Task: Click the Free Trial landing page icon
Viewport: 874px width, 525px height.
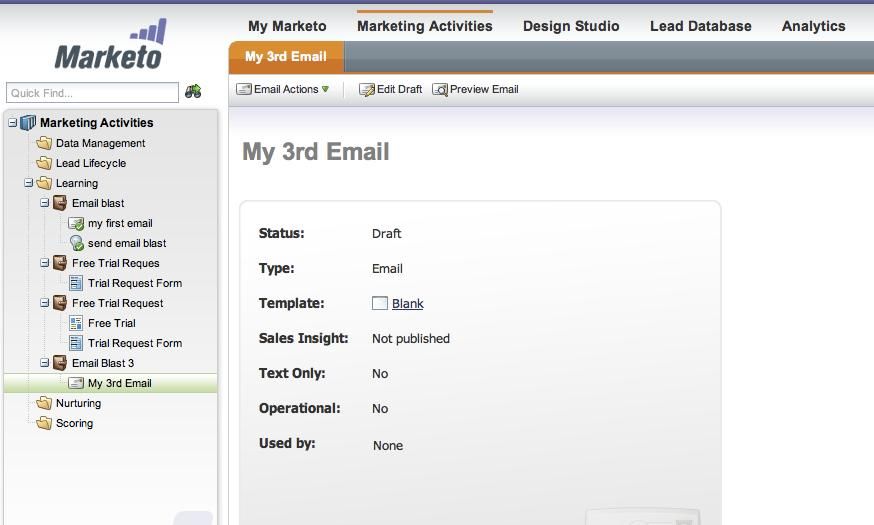Action: point(76,323)
